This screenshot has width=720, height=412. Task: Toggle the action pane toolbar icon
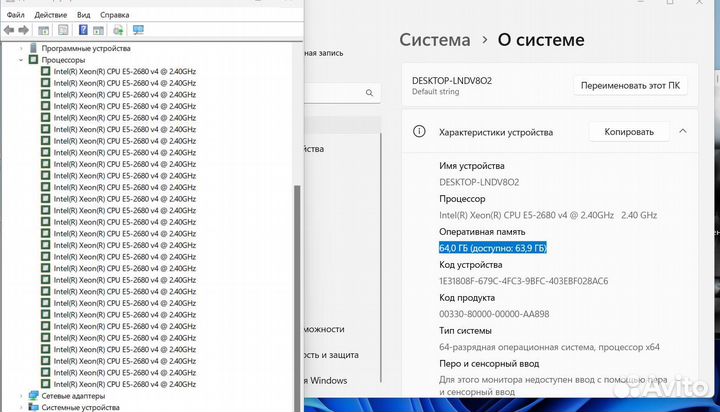click(98, 30)
